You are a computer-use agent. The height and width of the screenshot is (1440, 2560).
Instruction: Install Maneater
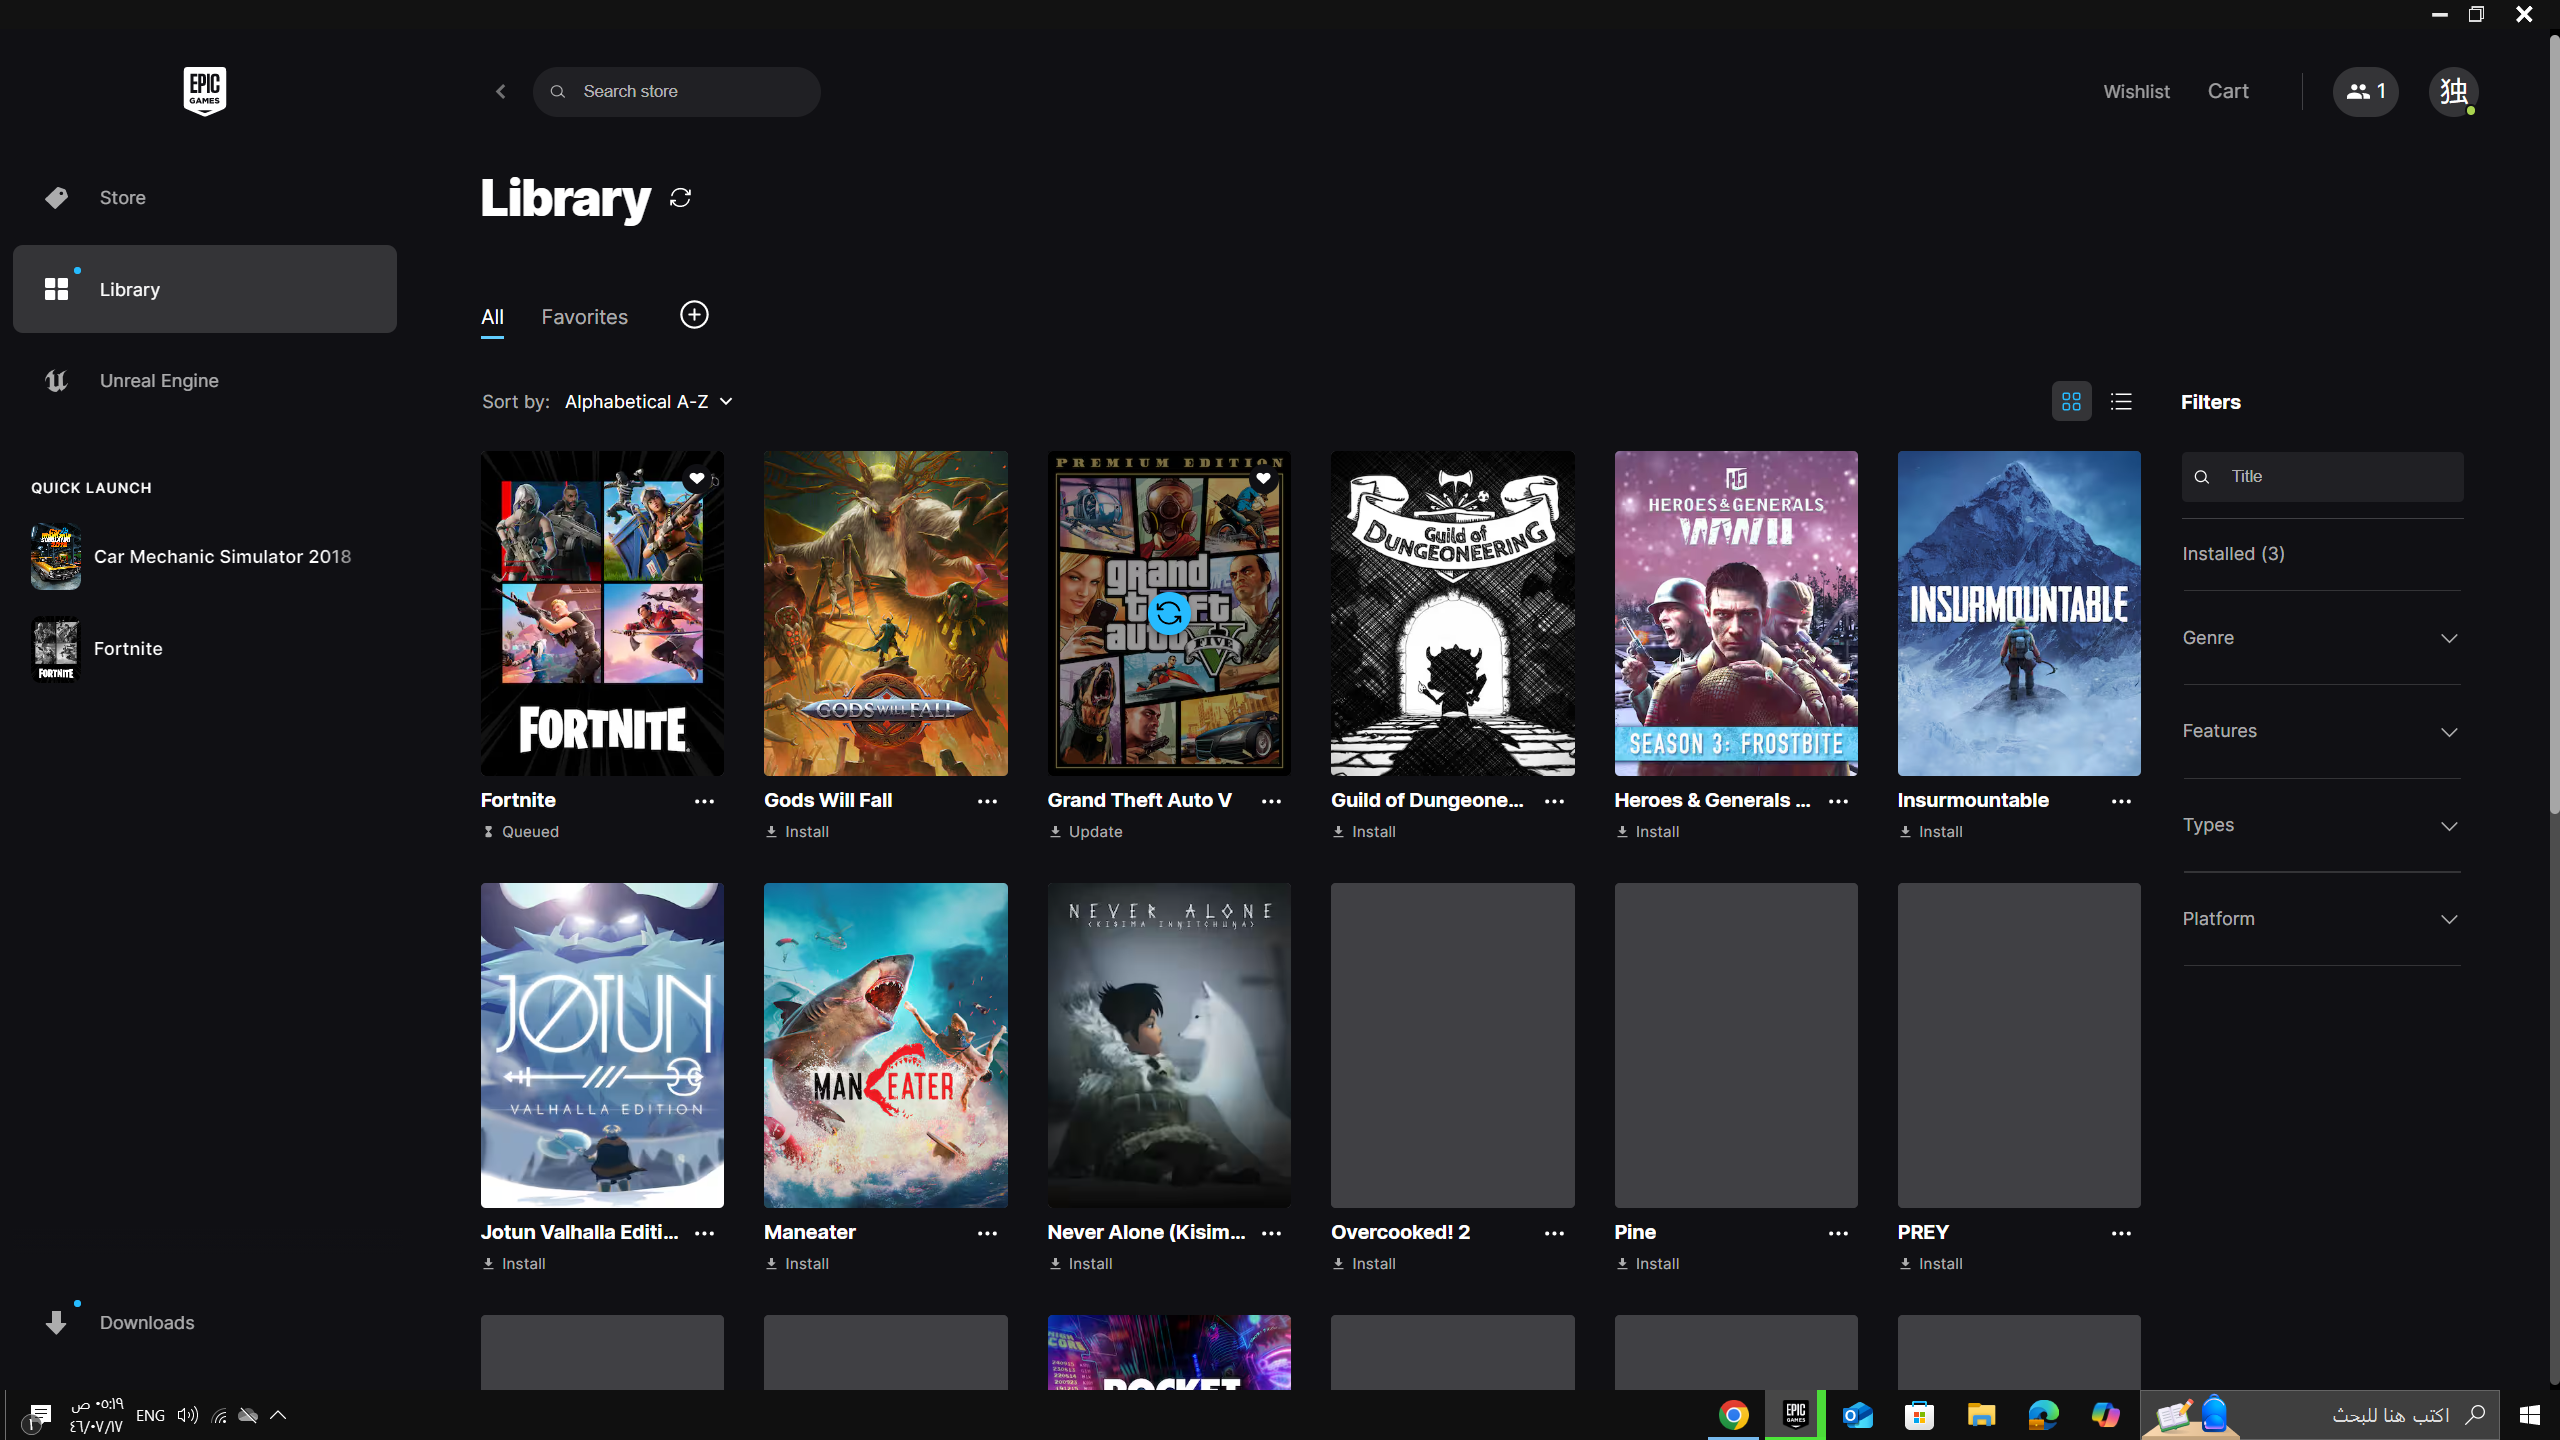pos(797,1264)
